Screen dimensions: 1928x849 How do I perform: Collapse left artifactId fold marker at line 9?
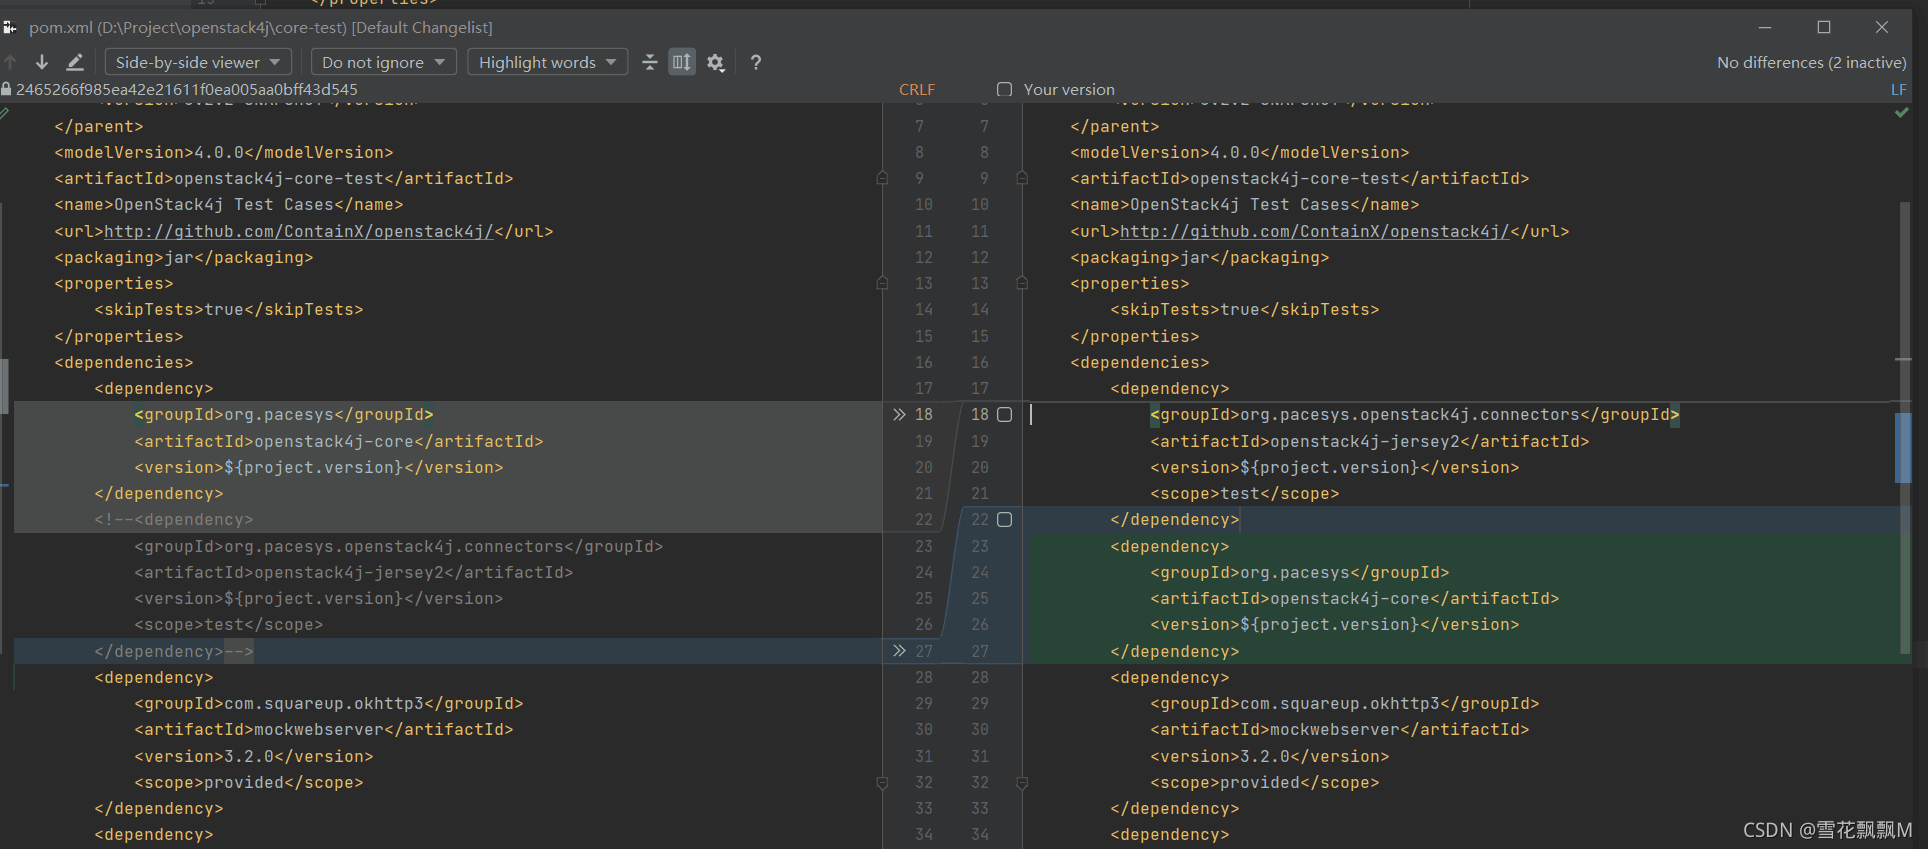pyautogui.click(x=882, y=178)
